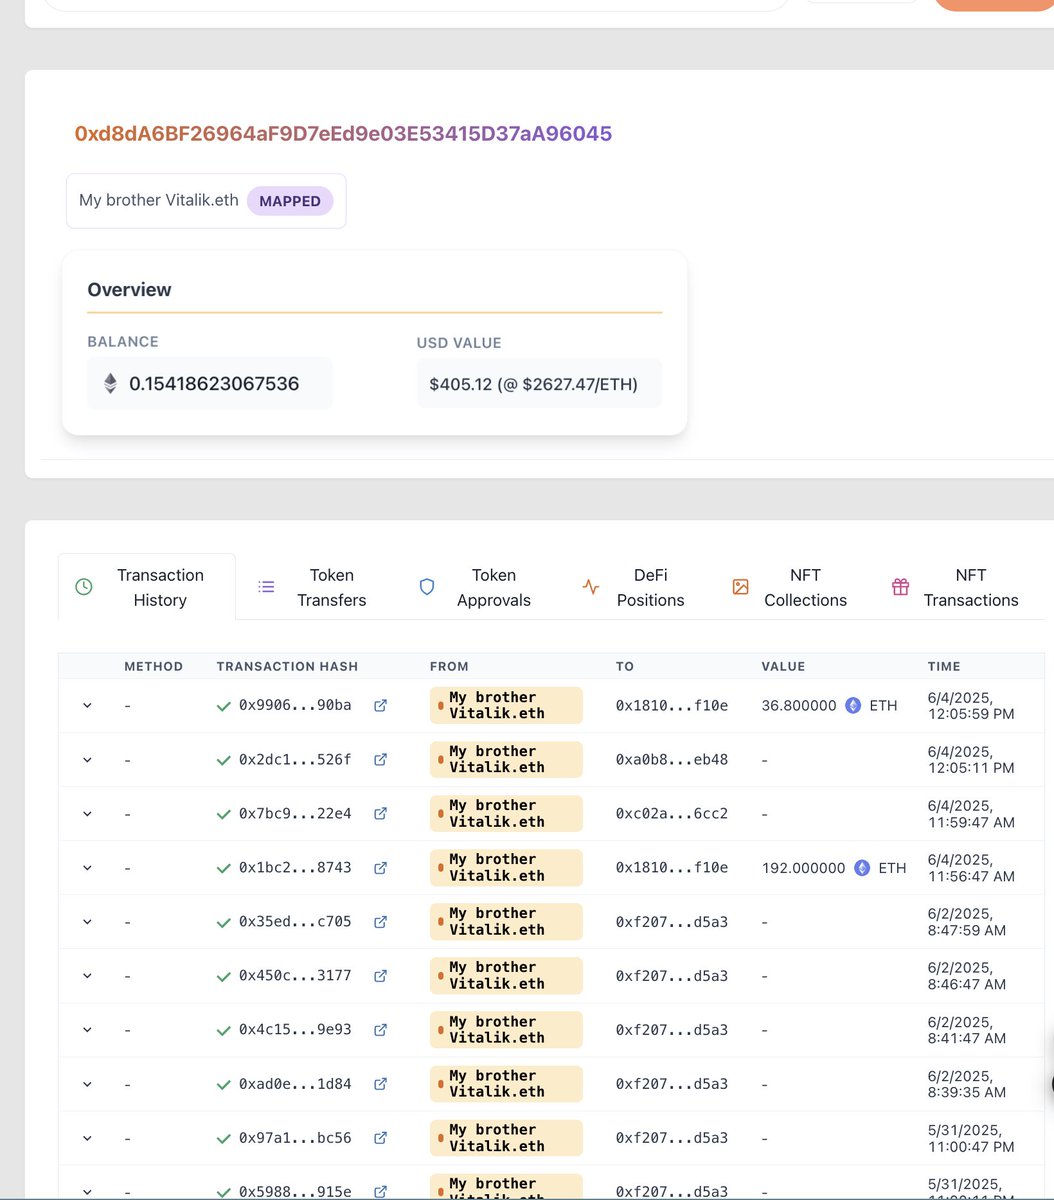Open the NFT Transactions tab
Screen dimensions: 1054x1200
[955, 587]
